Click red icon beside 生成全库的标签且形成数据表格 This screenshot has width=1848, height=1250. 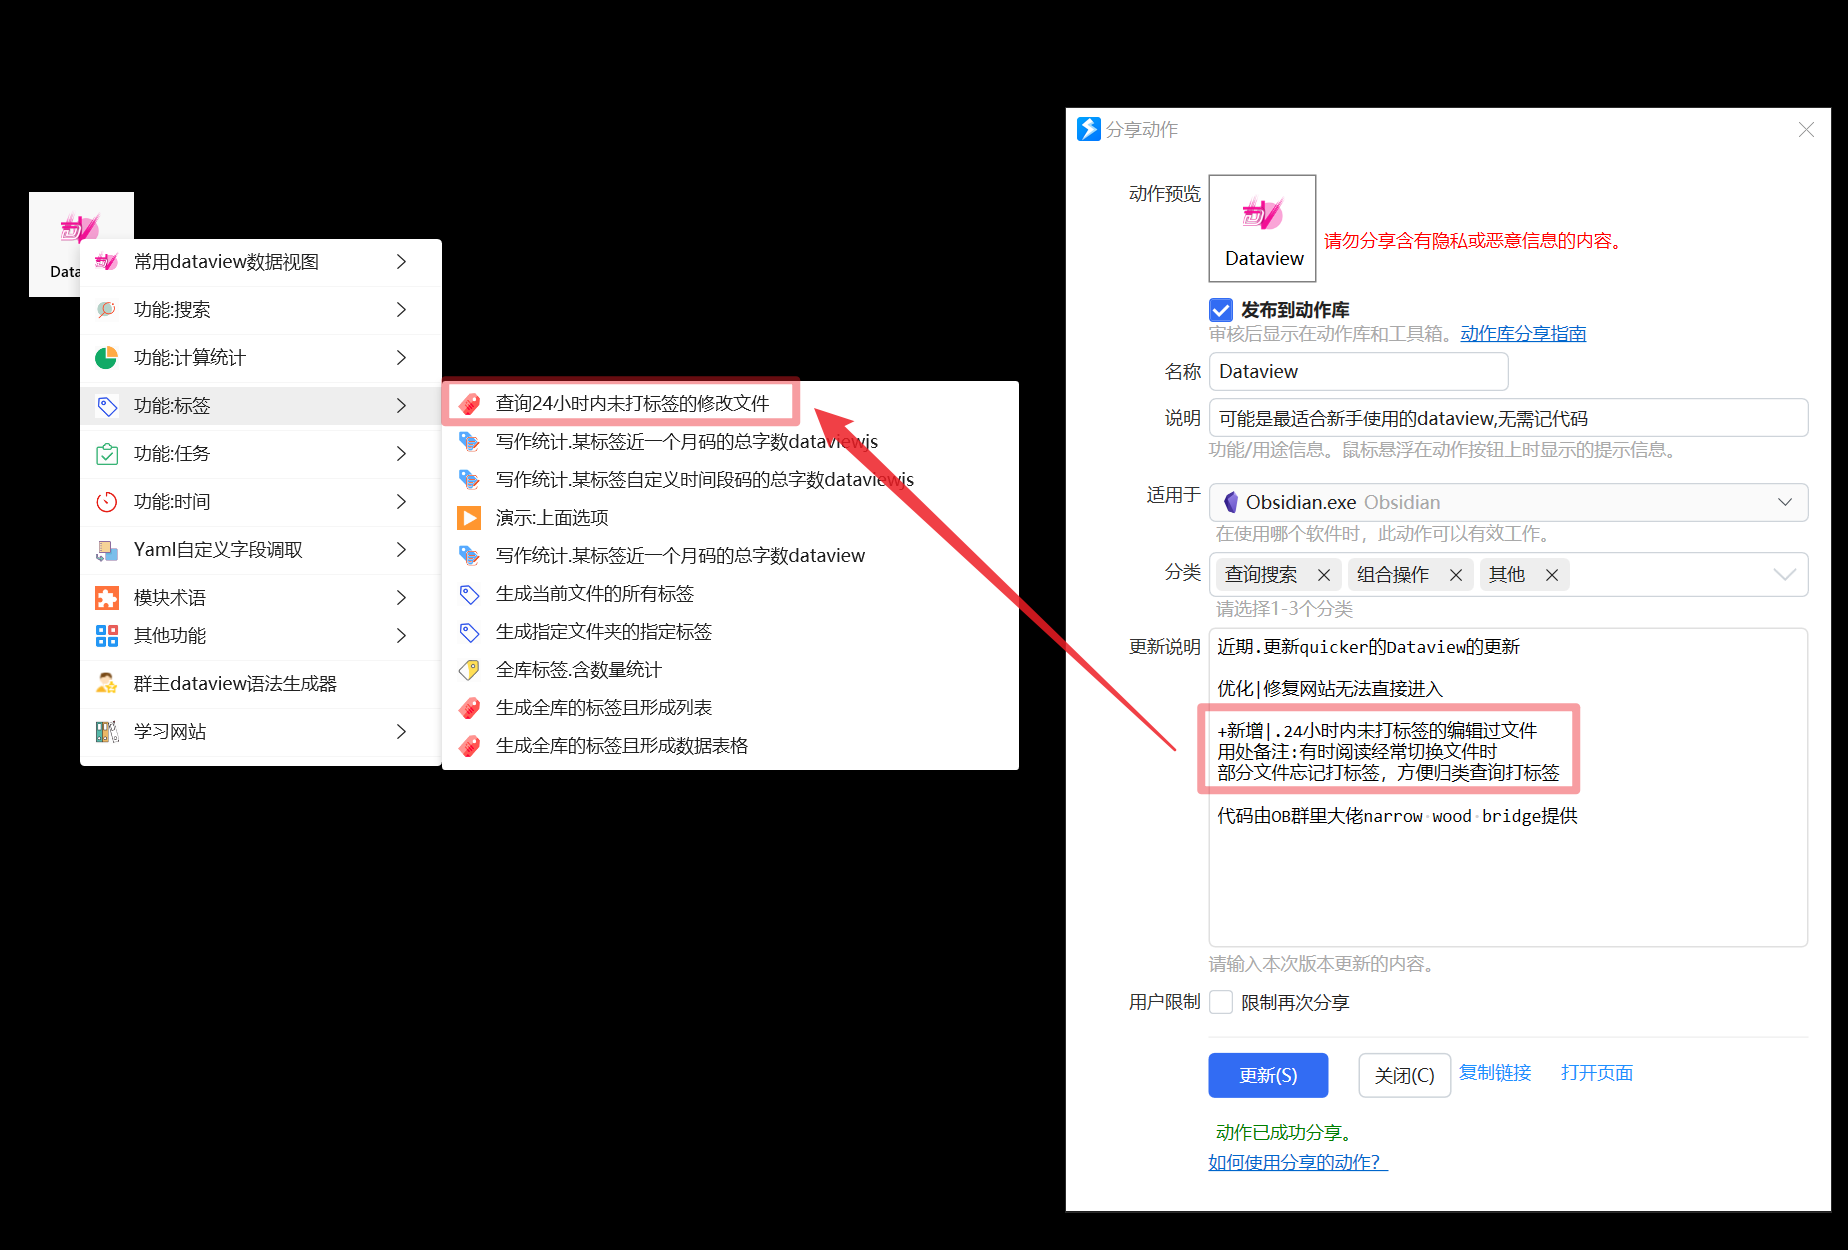[x=469, y=746]
